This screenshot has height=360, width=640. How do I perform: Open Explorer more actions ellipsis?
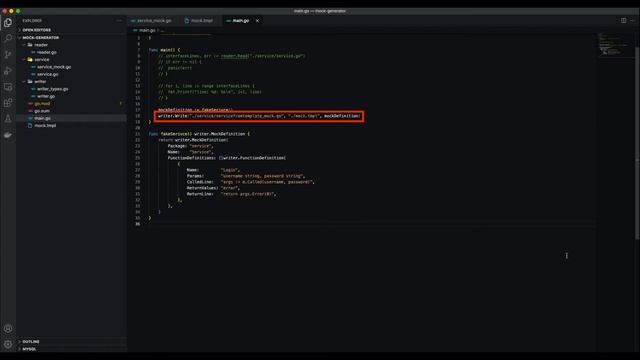pos(119,20)
